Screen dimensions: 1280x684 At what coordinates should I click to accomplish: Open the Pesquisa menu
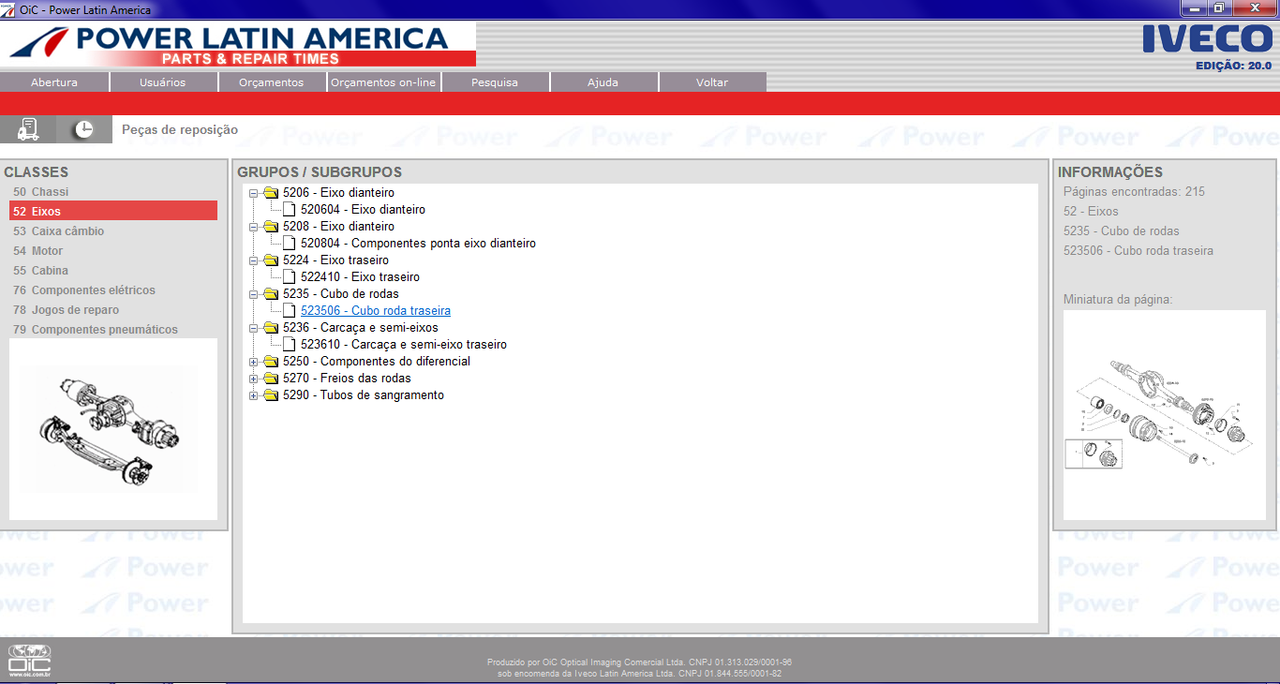click(495, 82)
